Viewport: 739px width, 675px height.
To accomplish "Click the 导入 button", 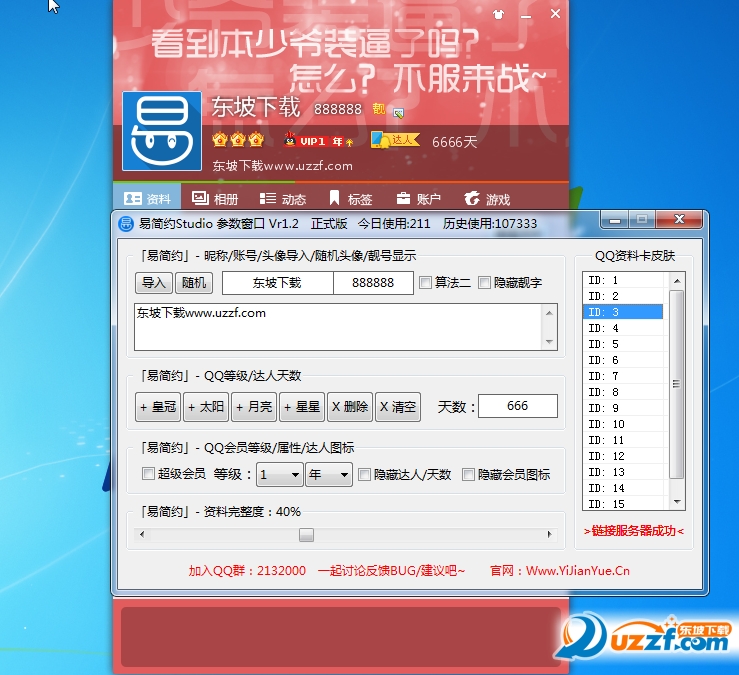I will click(x=154, y=283).
